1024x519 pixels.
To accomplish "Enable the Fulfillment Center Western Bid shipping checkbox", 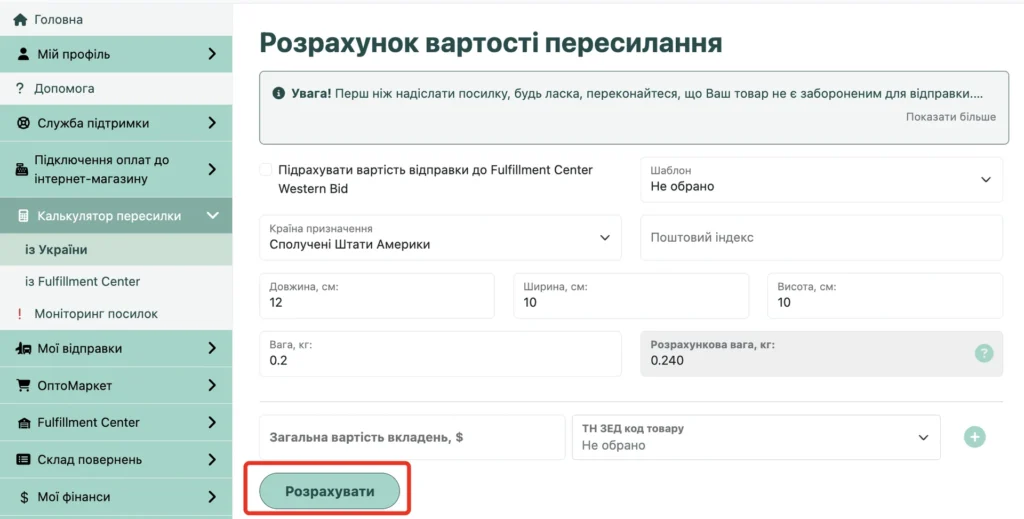I will pyautogui.click(x=266, y=170).
